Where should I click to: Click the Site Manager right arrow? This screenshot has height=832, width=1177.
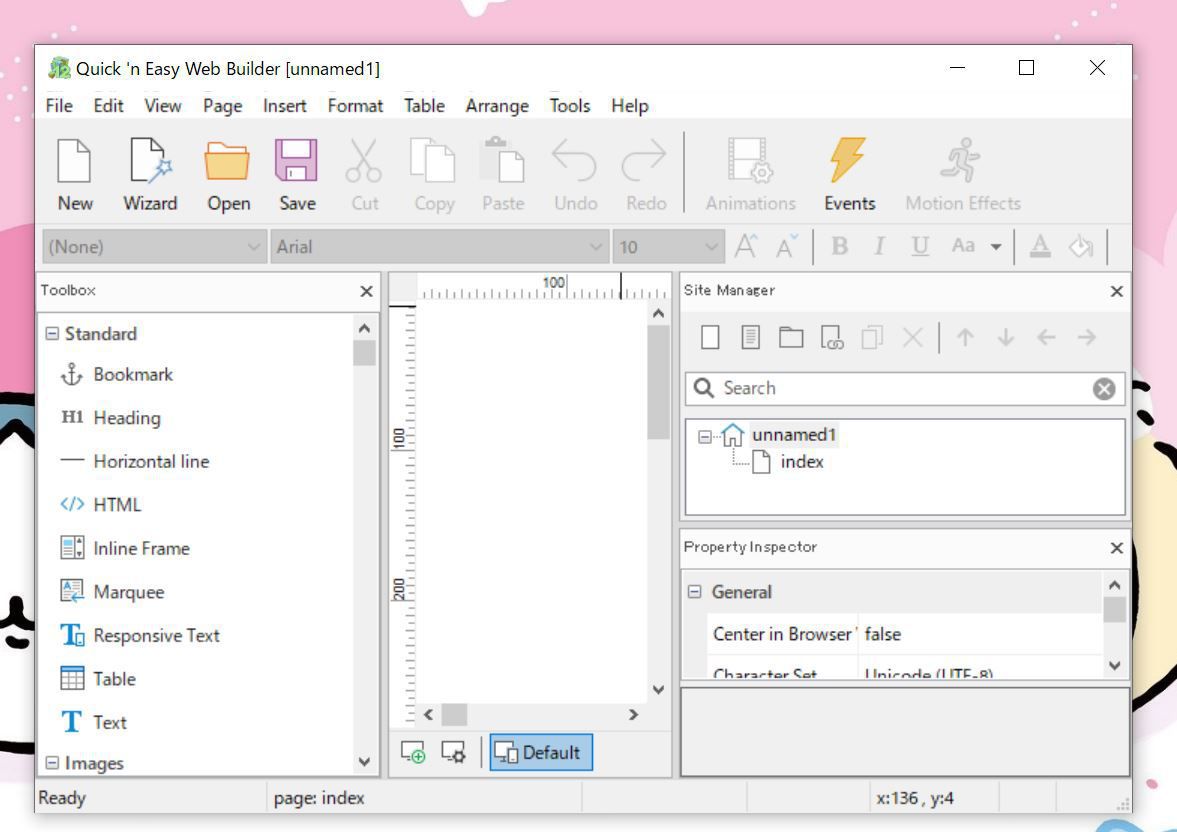1087,337
